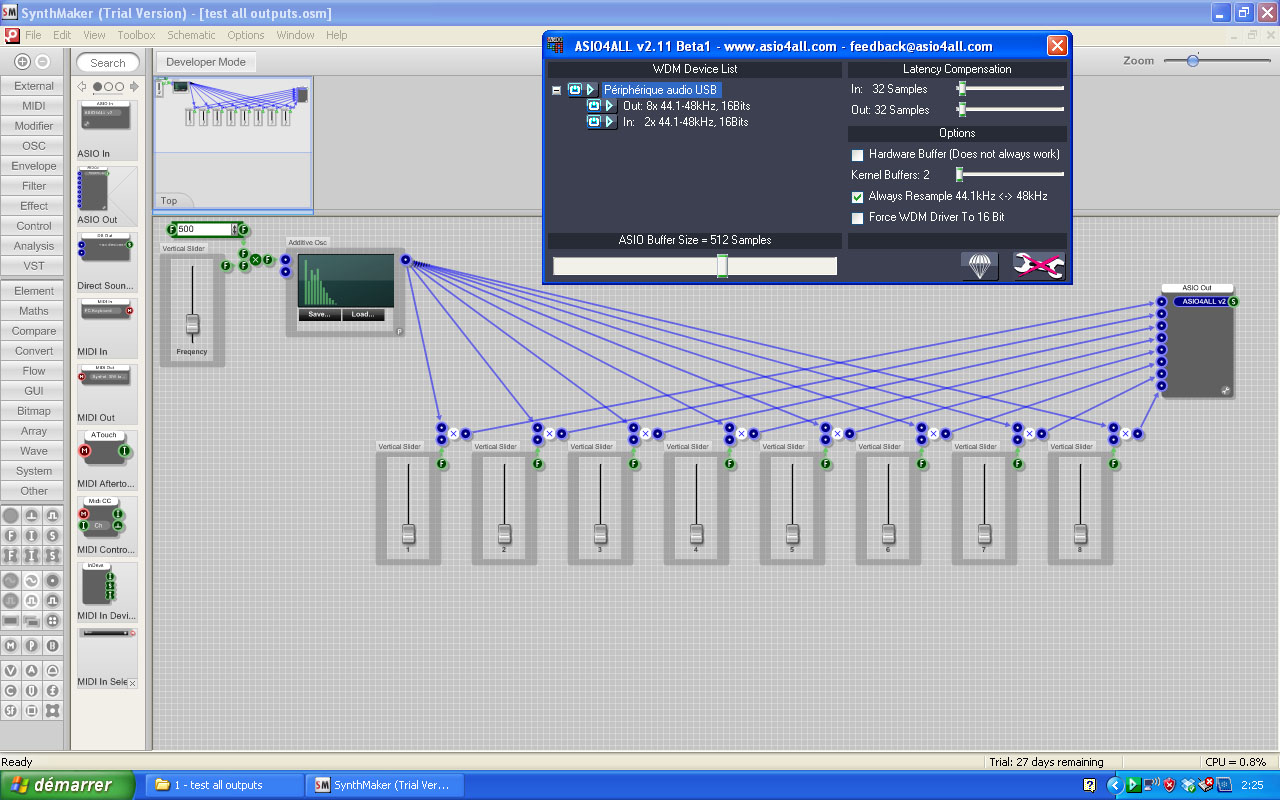The image size is (1280, 800).
Task: Open the Schematic menu
Action: click(191, 35)
